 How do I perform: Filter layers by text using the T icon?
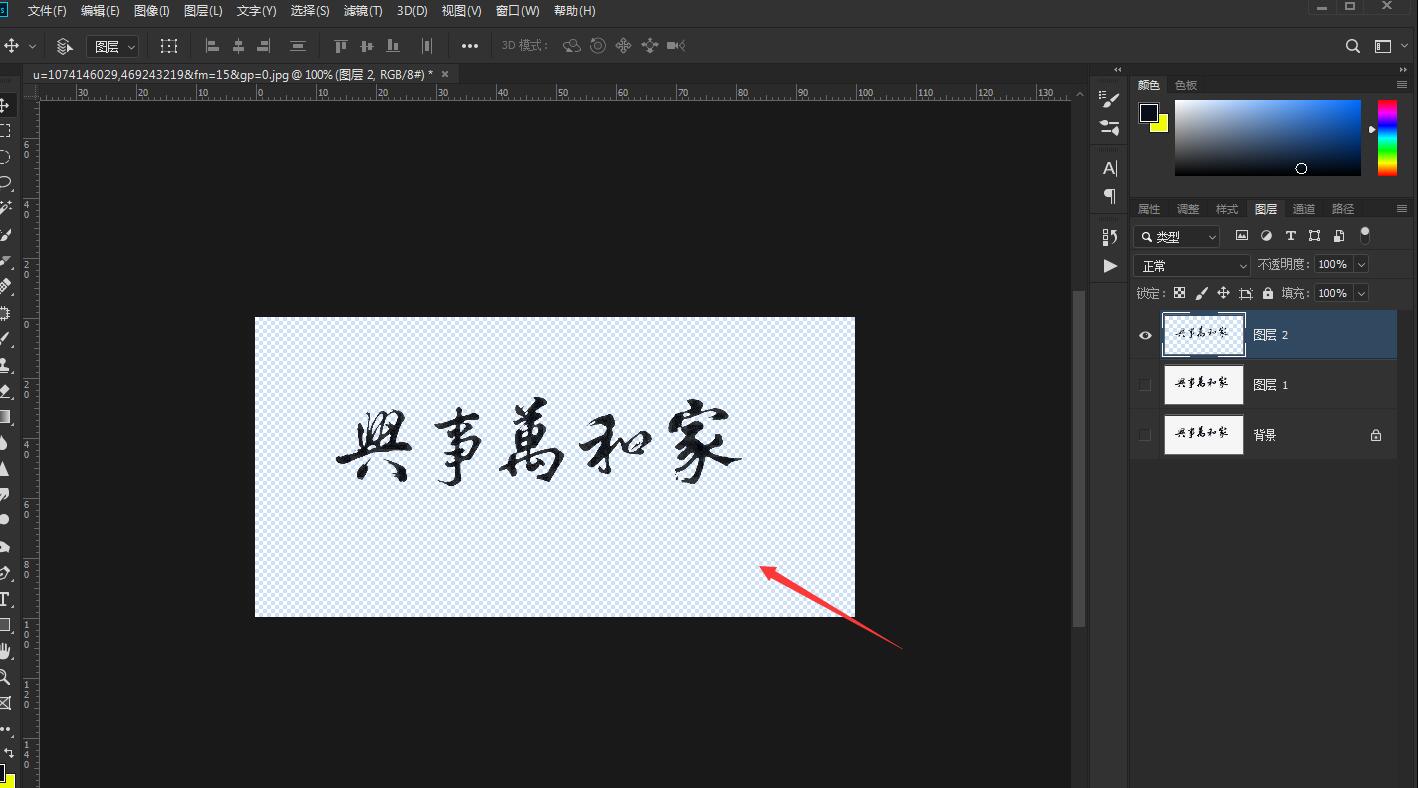1291,237
